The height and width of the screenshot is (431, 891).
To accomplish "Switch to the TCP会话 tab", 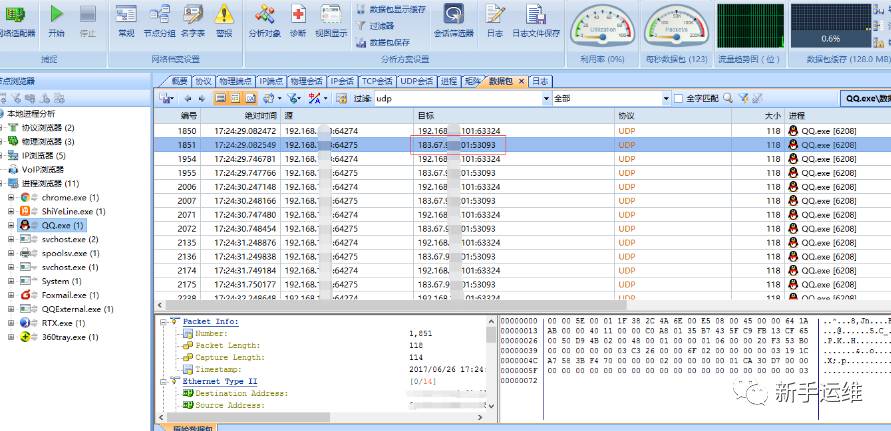I will 377,81.
